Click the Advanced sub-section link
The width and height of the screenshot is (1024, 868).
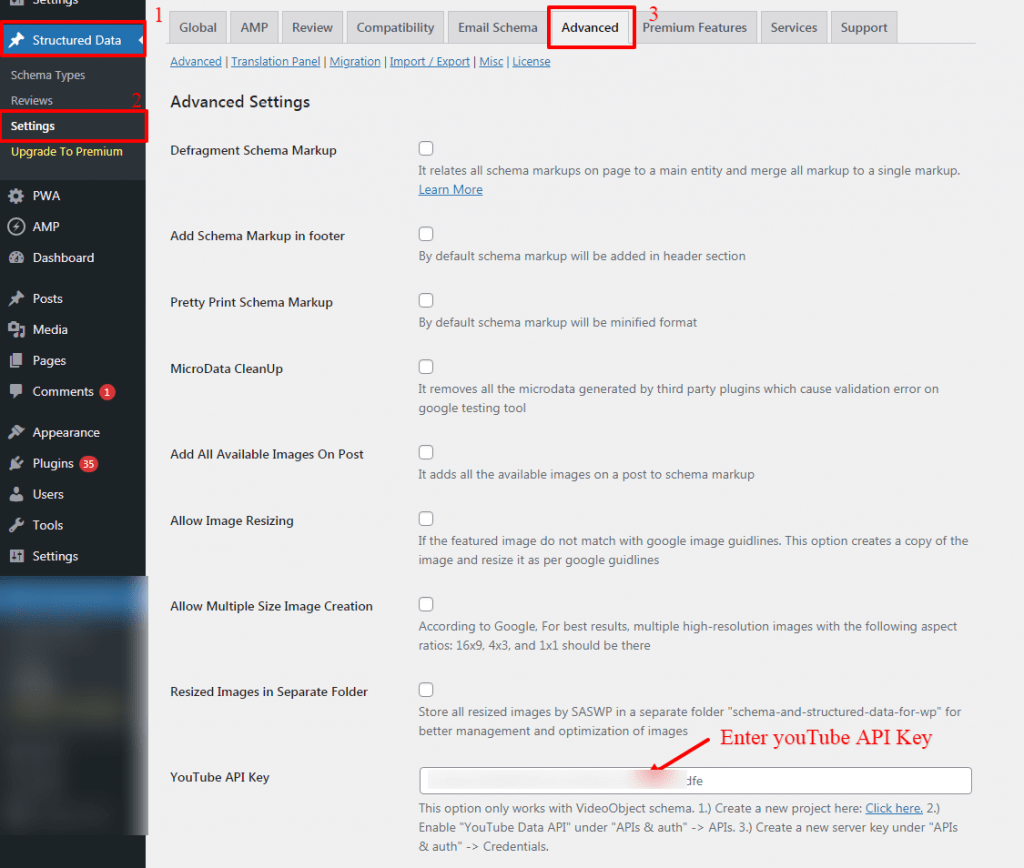[x=196, y=61]
